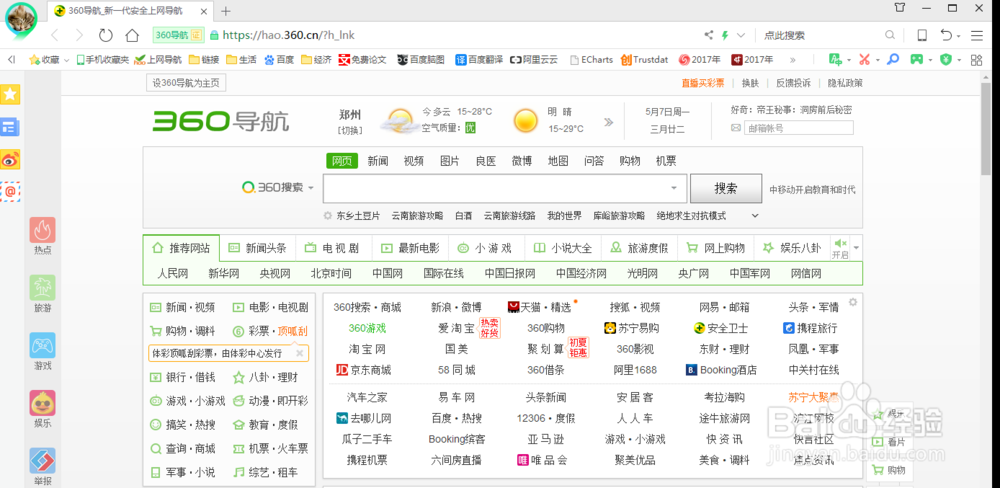Image resolution: width=1000 pixels, height=488 pixels.
Task: Reload the page with refresh icon
Action: click(105, 35)
